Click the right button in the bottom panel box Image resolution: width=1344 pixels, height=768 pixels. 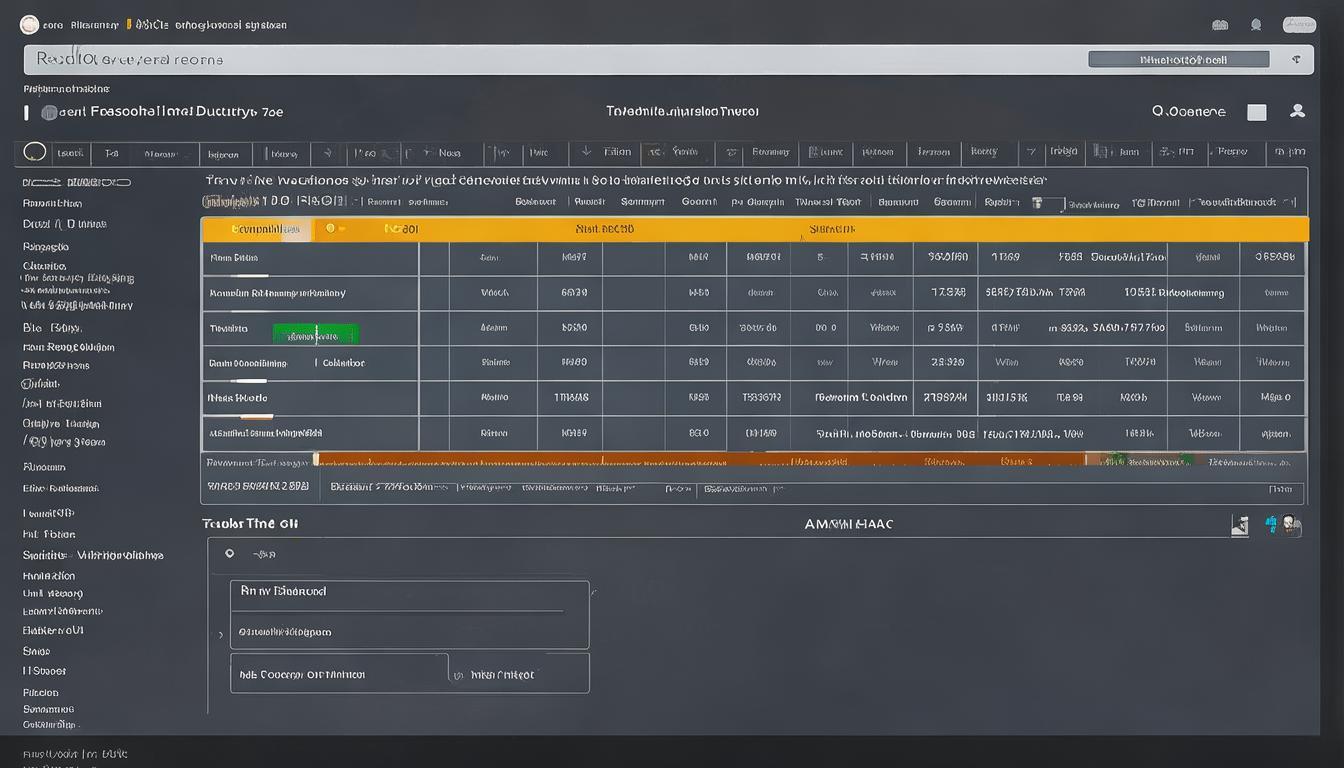point(520,674)
